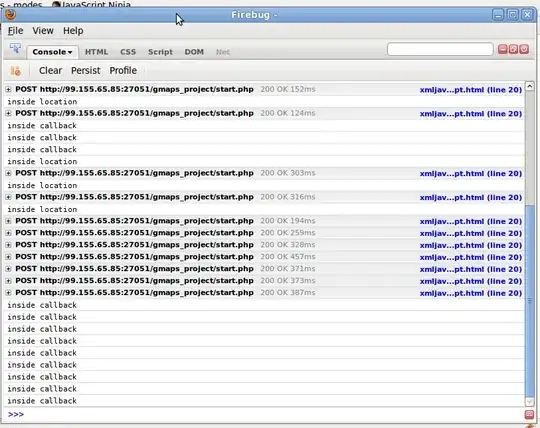The height and width of the screenshot is (428, 540).
Task: Expand the POST request with 328ms
Action: (x=8, y=245)
